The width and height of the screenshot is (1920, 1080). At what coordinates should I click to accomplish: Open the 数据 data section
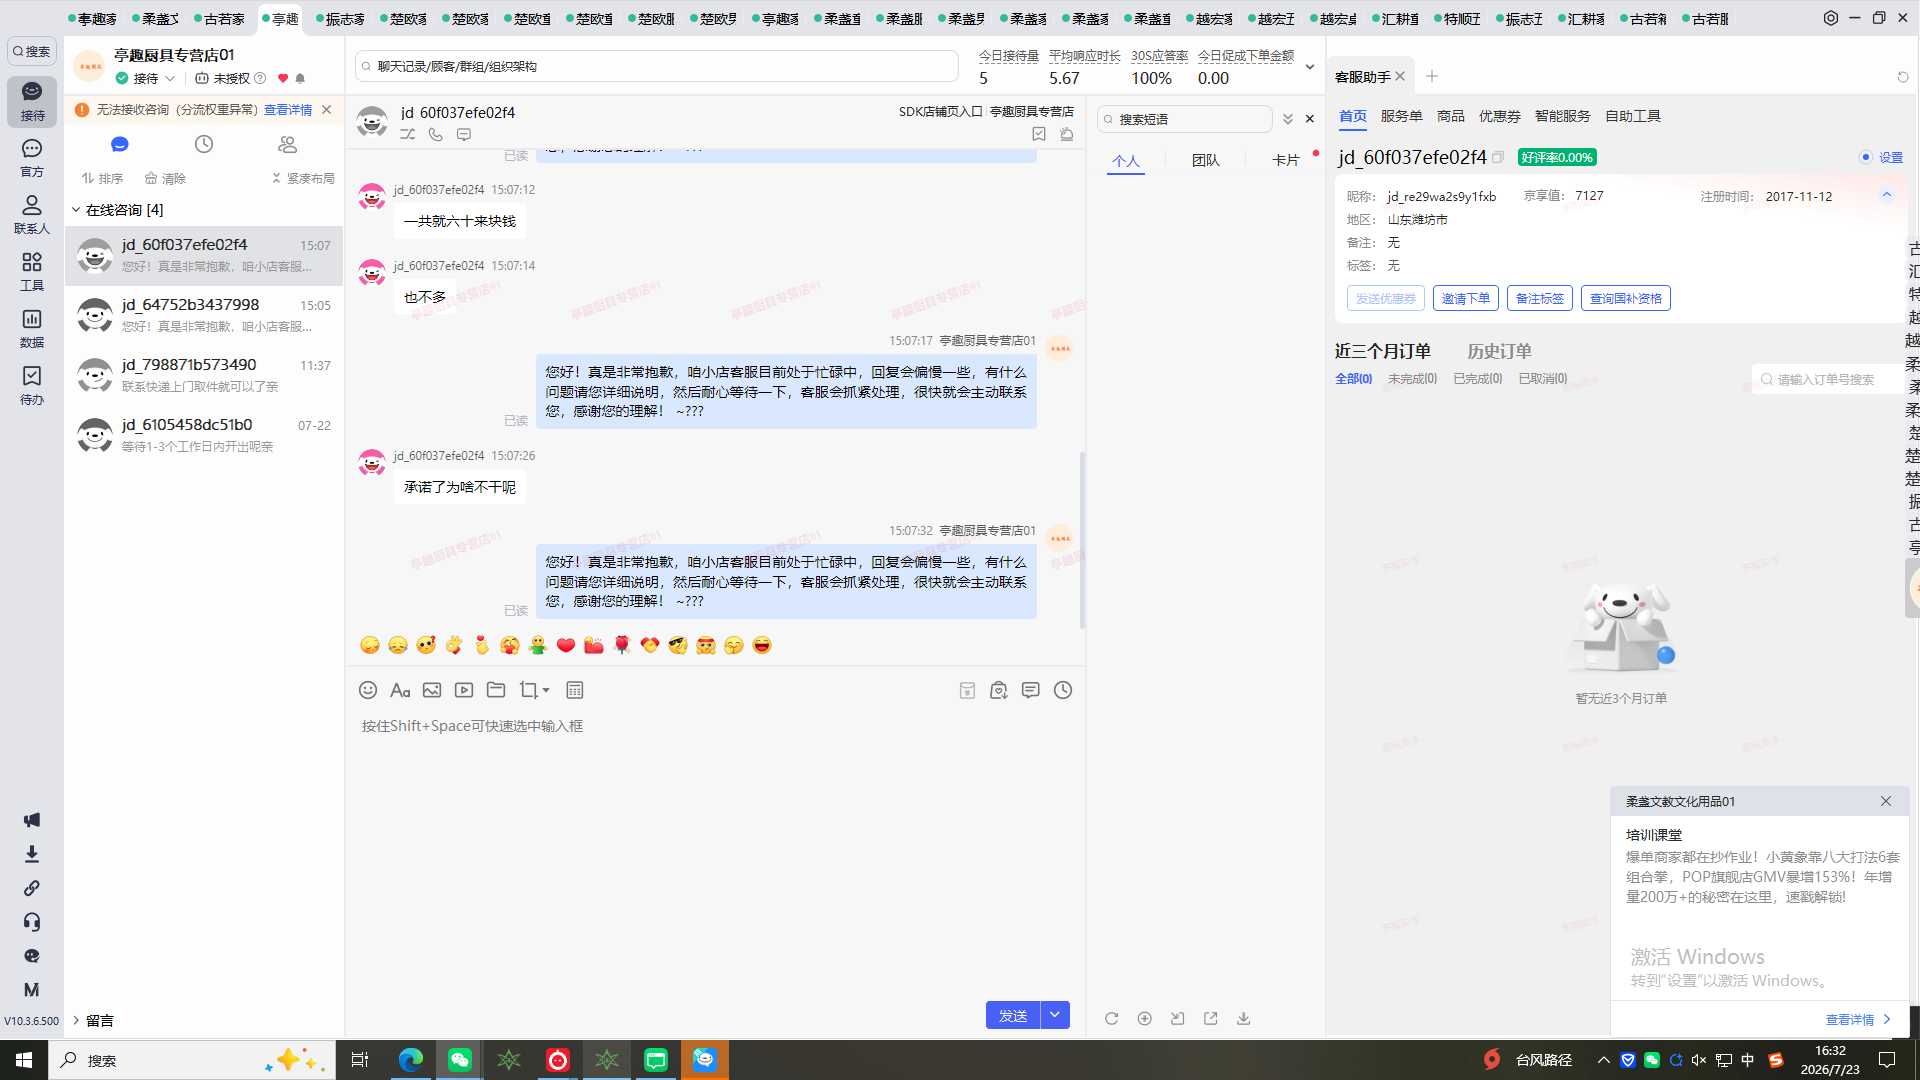click(x=32, y=328)
